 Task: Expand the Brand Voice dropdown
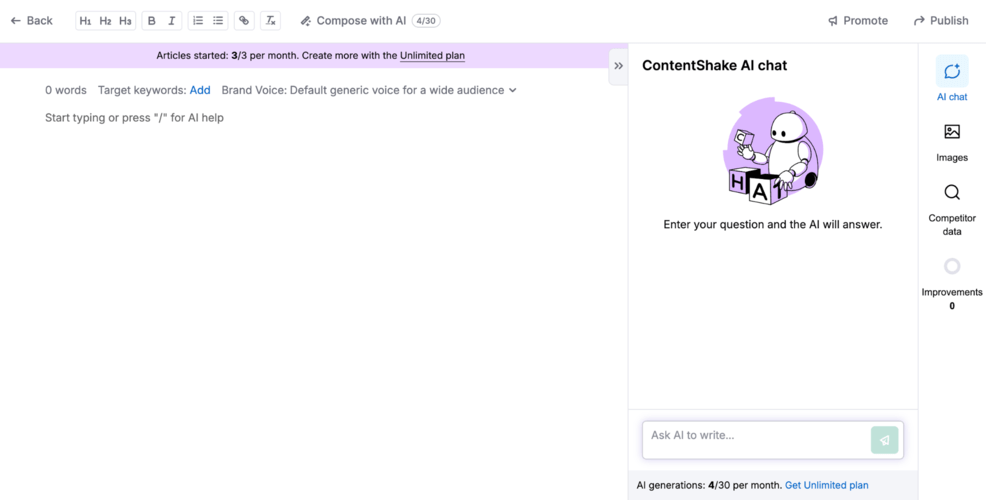(x=369, y=90)
